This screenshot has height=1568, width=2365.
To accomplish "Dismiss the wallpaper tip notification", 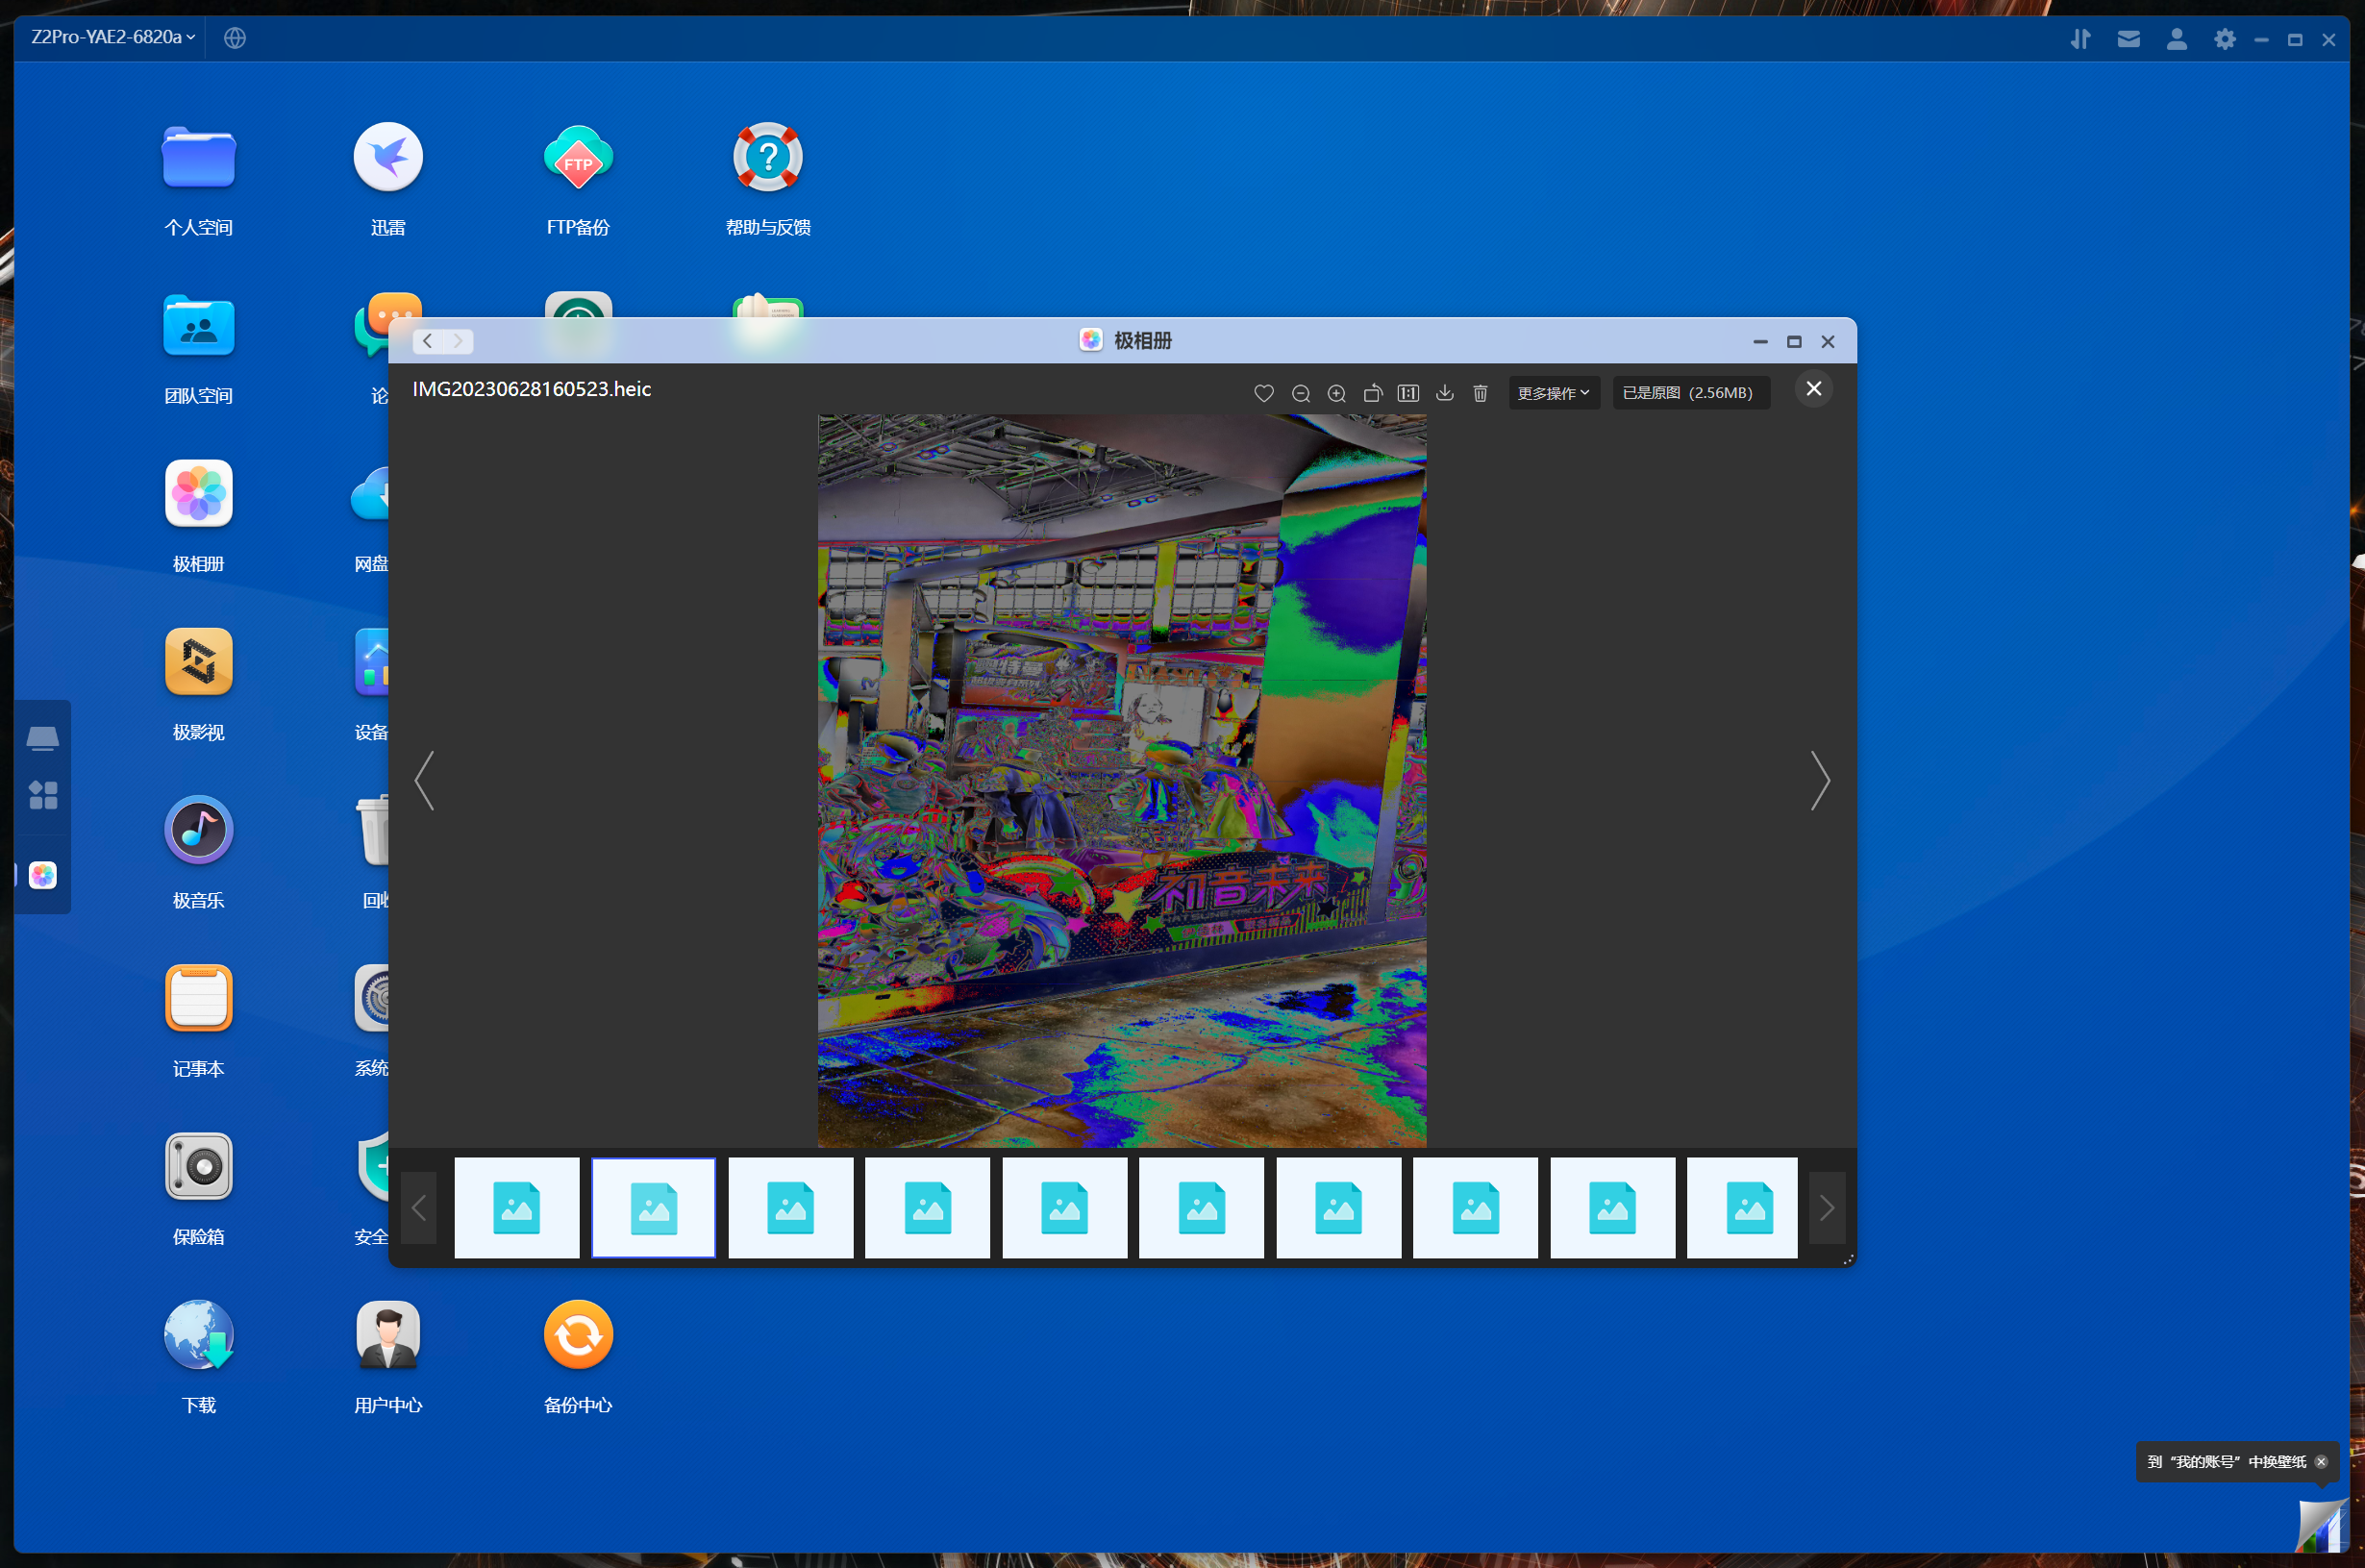I will 2321,1461.
